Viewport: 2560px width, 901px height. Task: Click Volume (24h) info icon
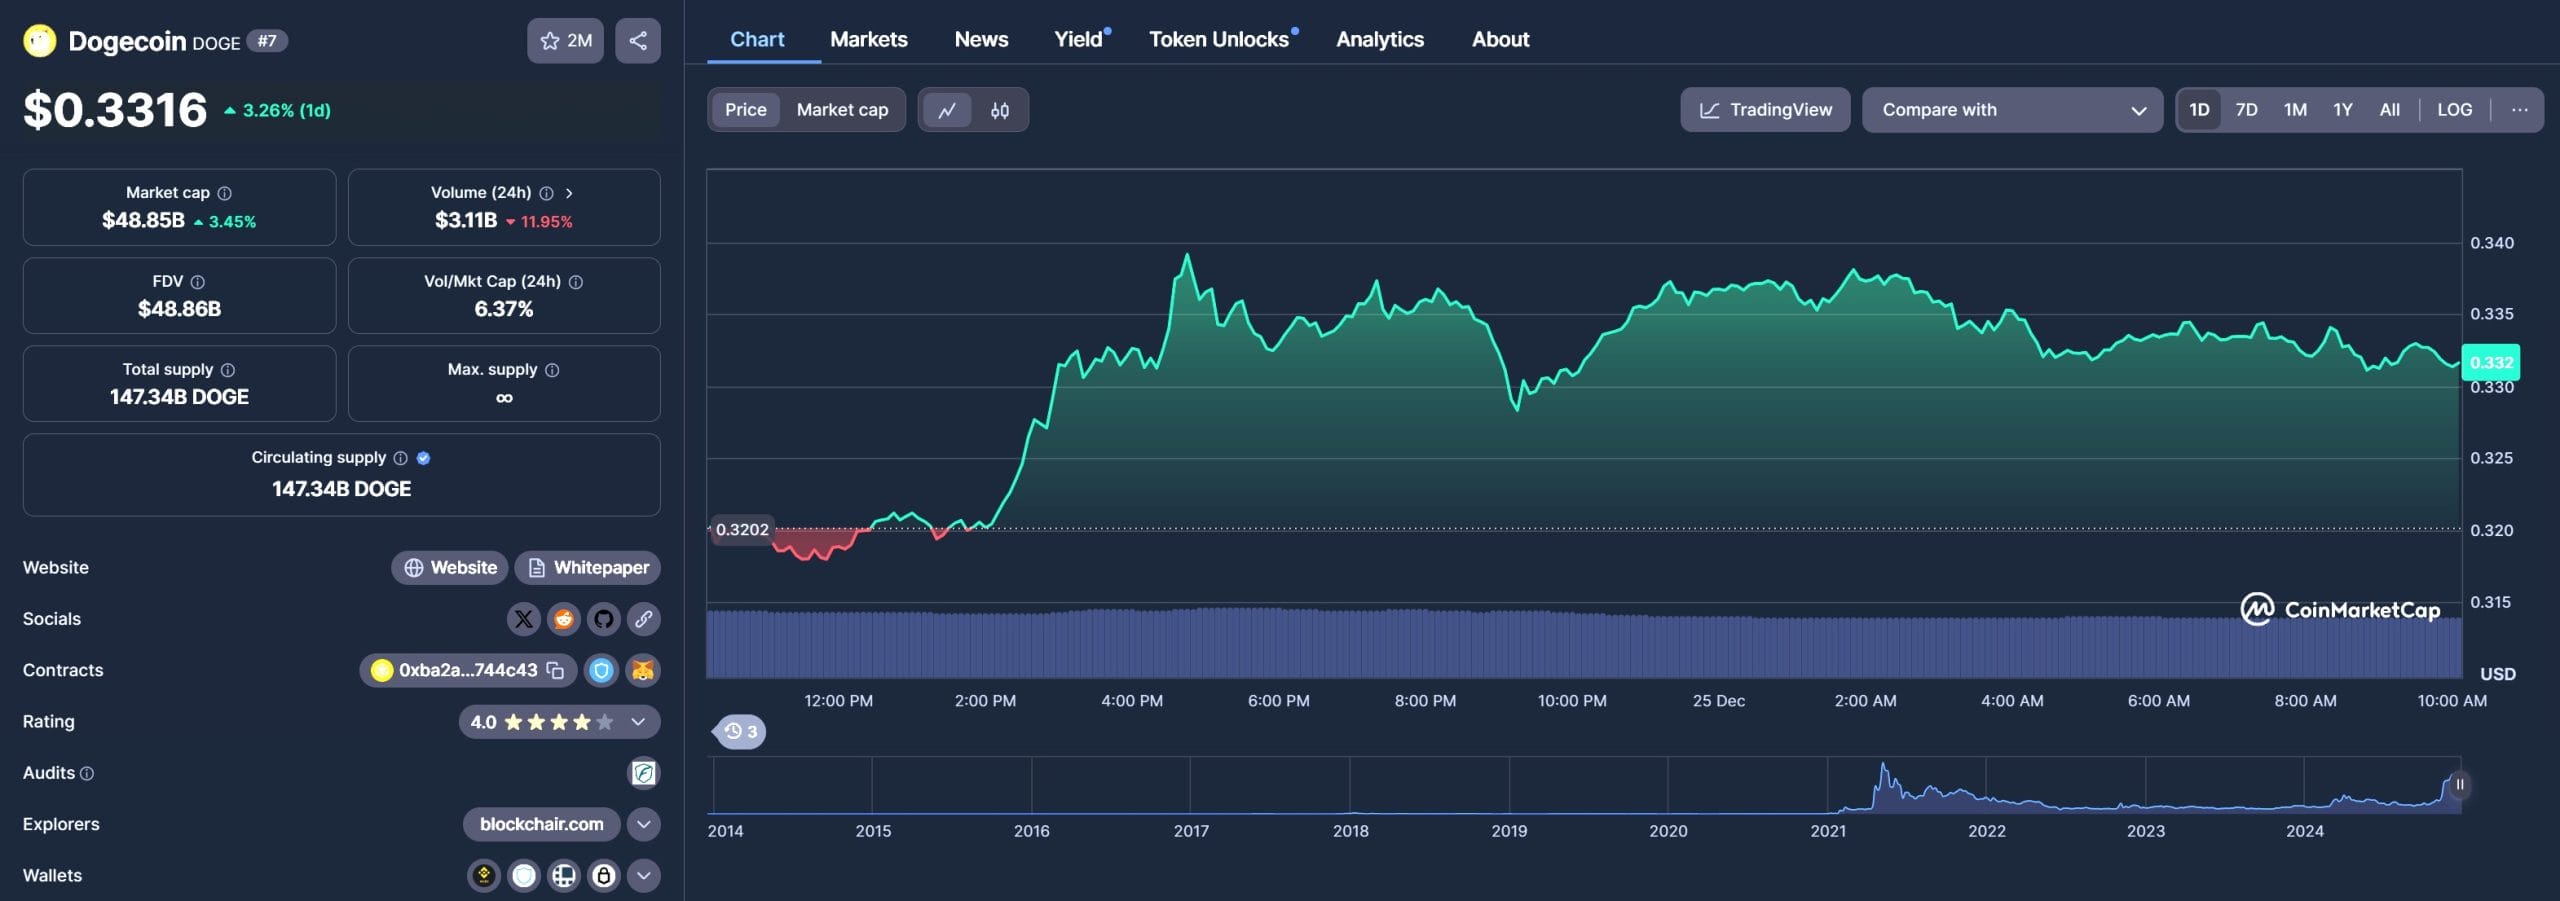[546, 193]
